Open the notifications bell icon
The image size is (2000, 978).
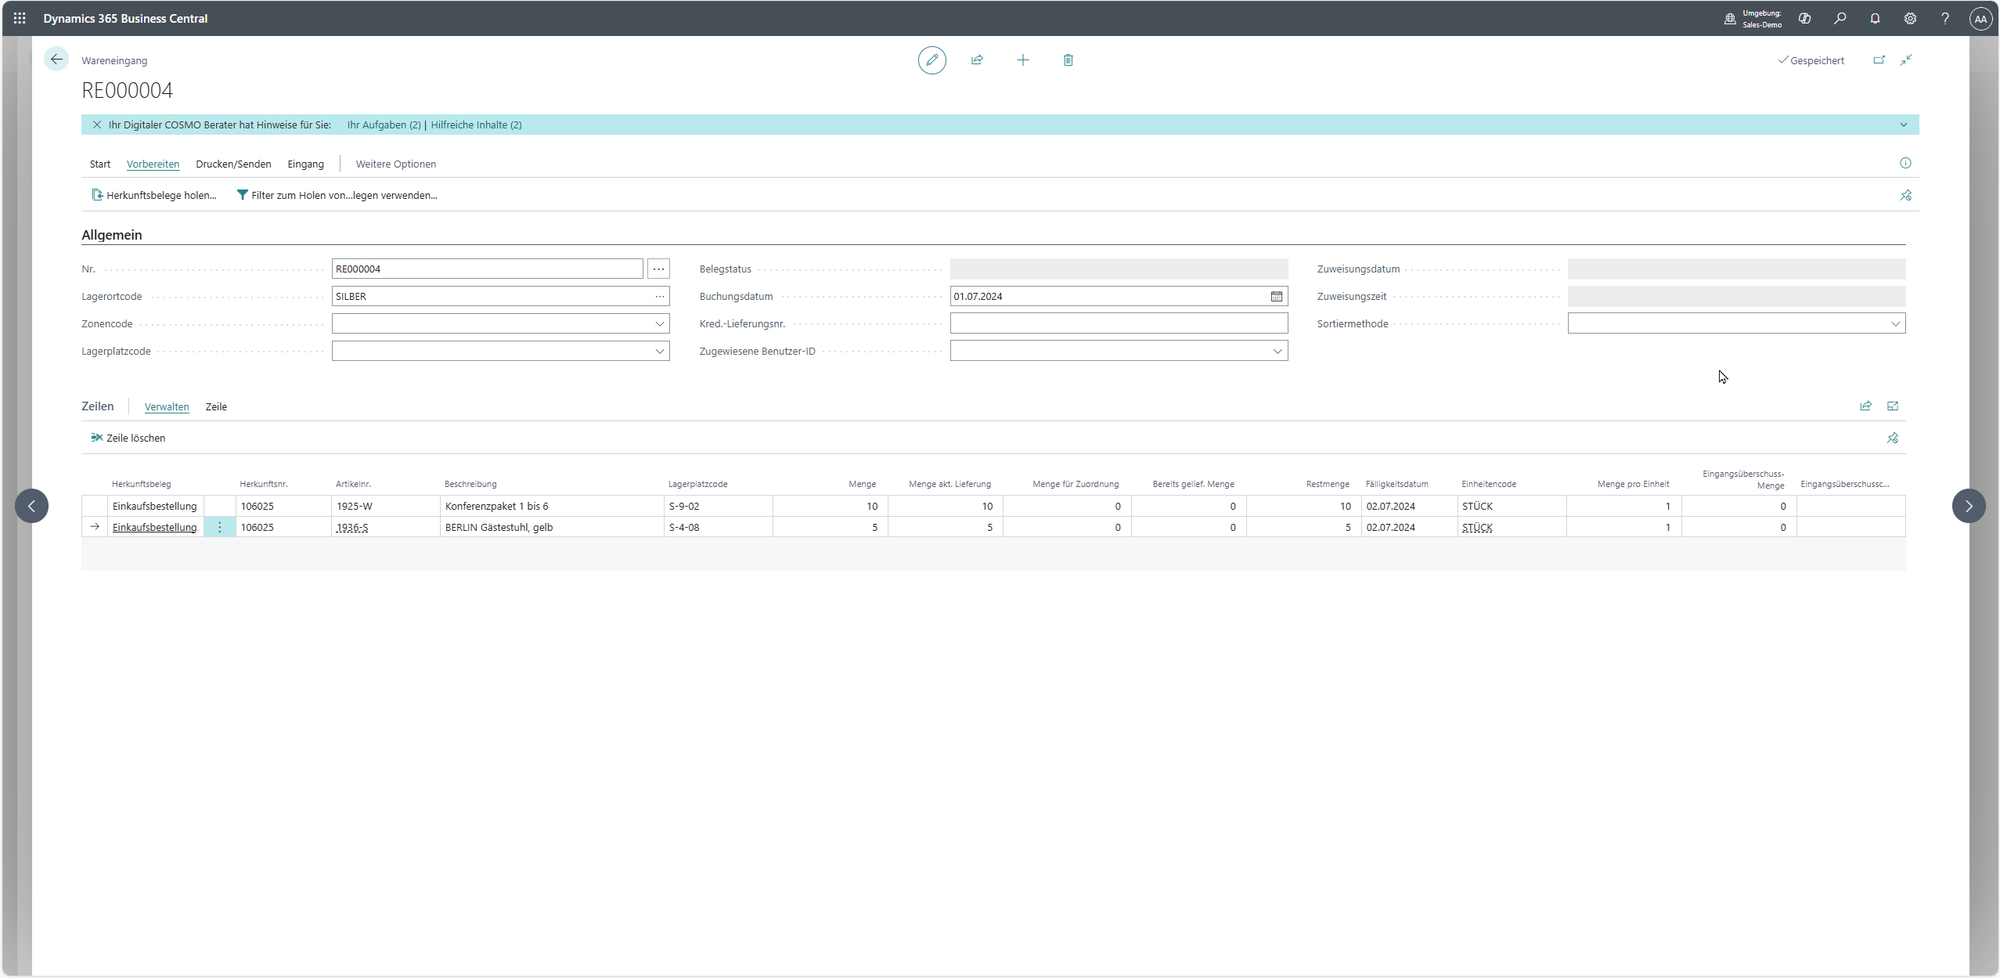point(1875,18)
